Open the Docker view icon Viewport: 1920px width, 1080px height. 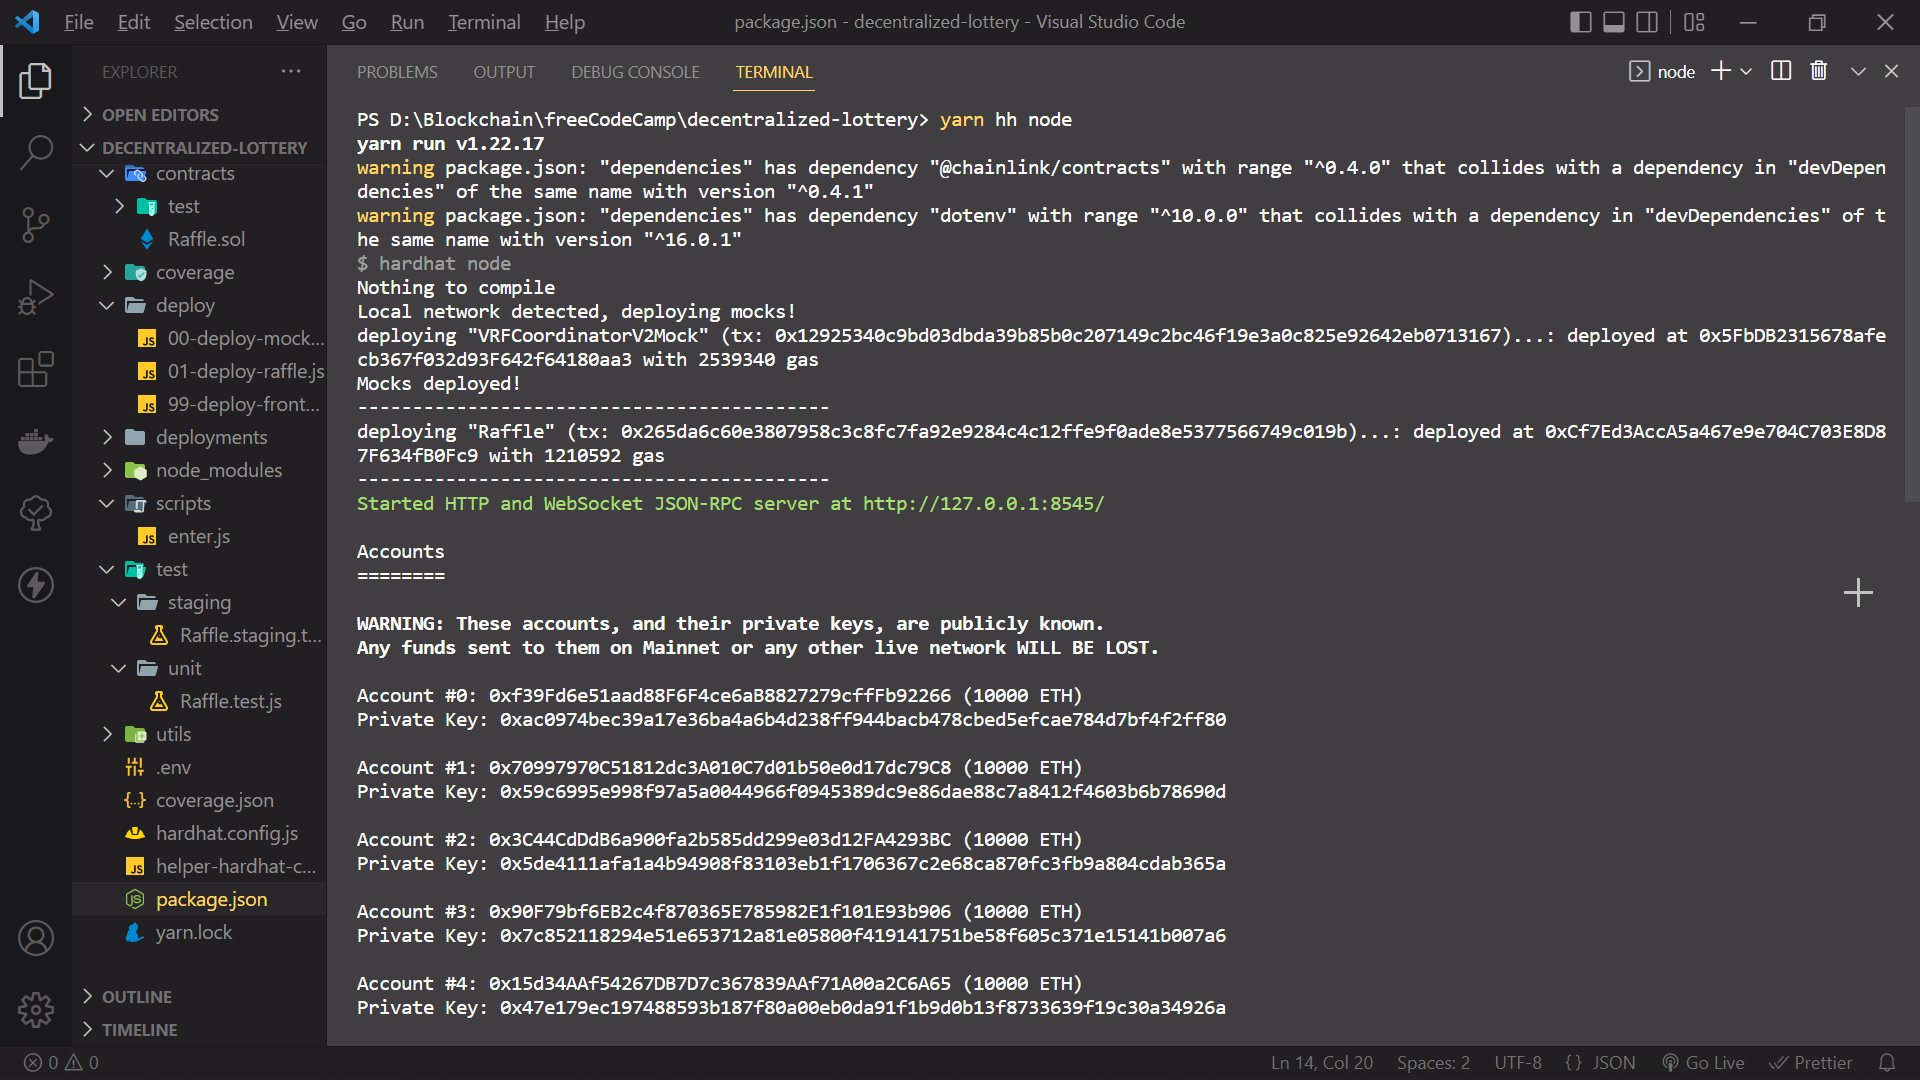click(x=36, y=441)
